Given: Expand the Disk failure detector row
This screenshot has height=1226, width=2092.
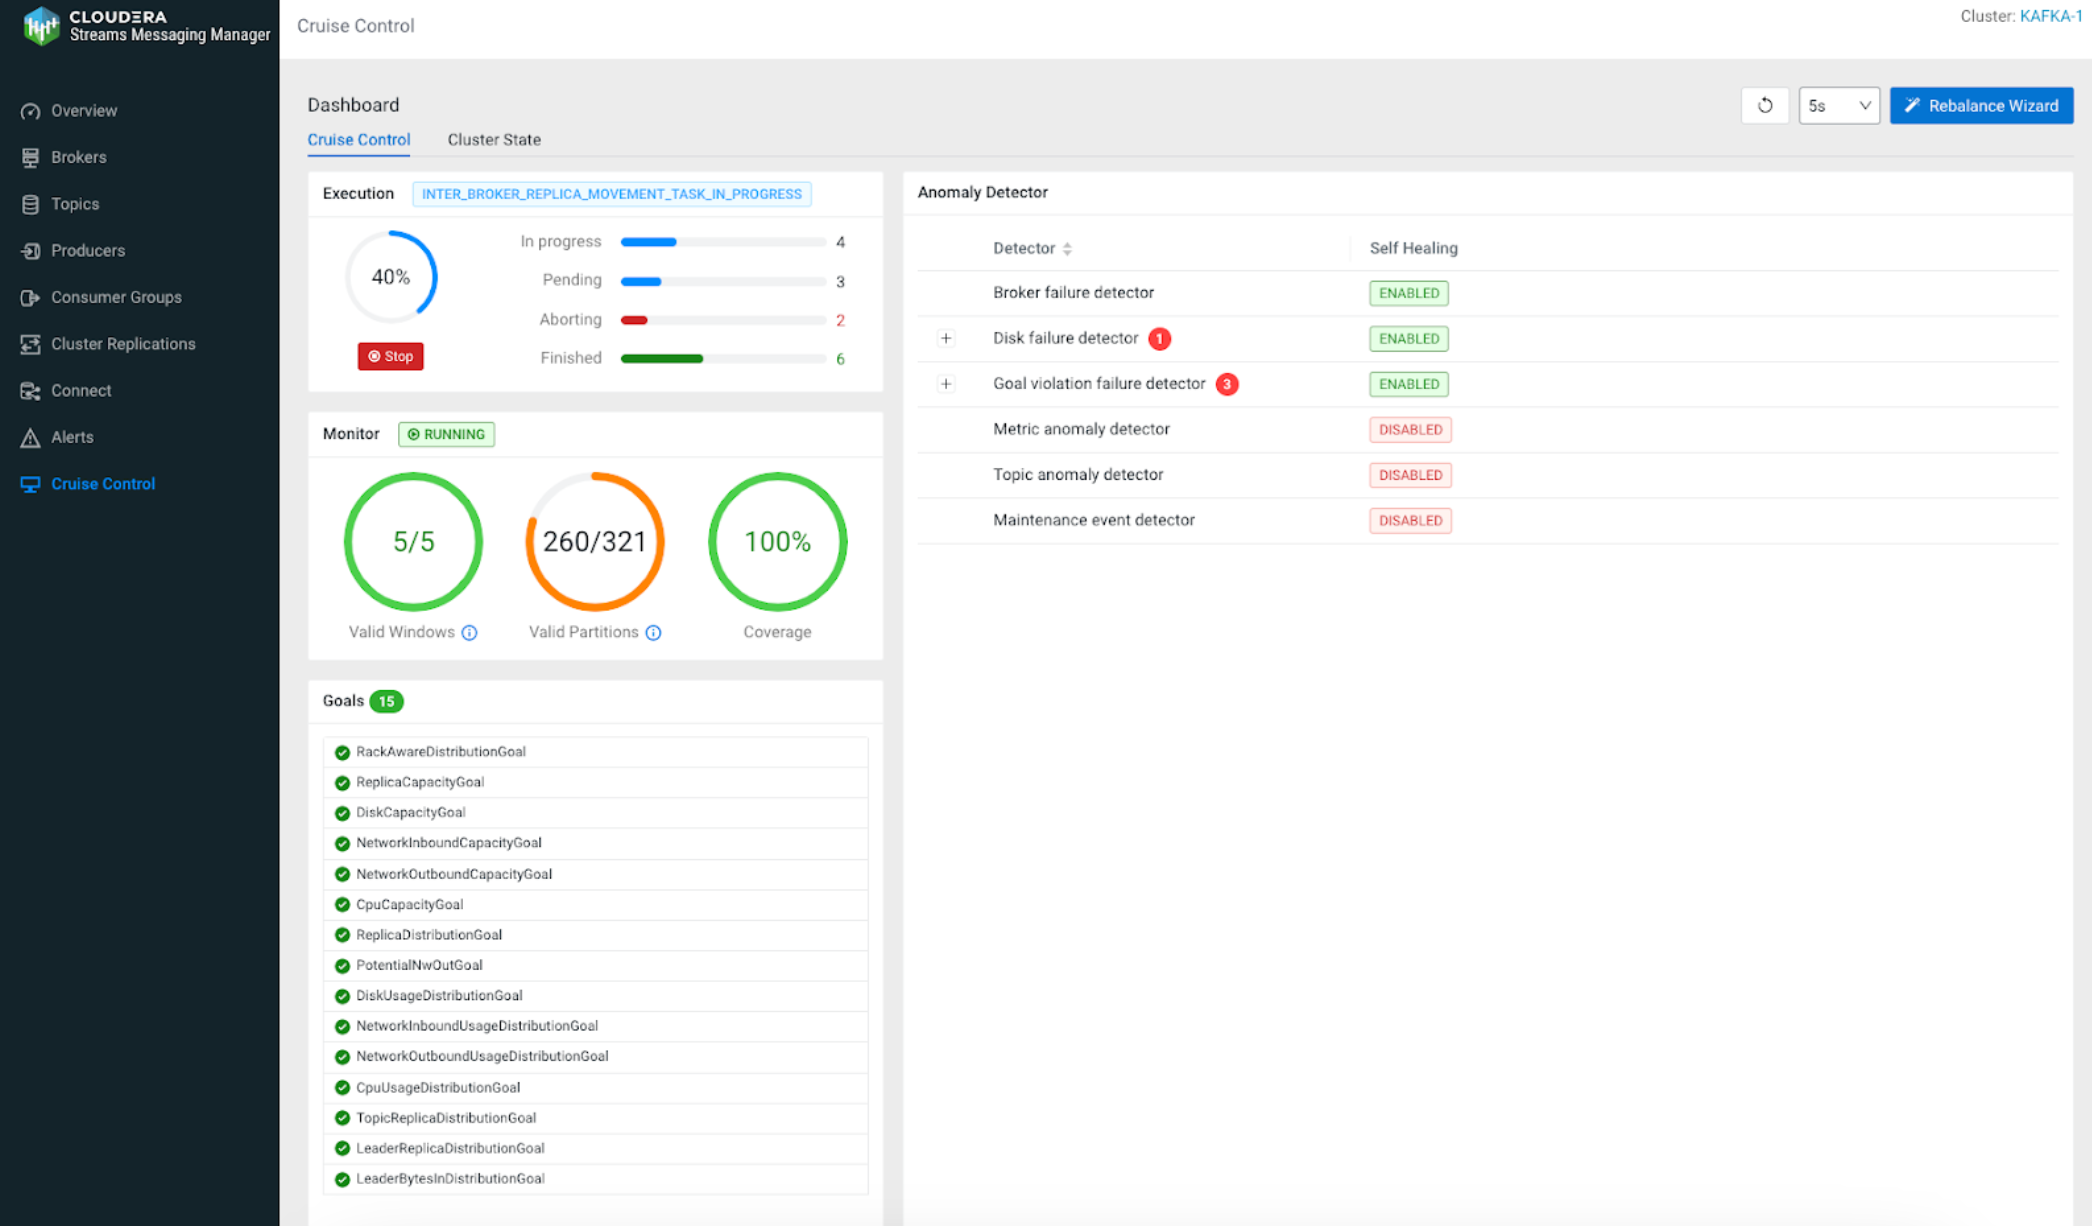Looking at the screenshot, I should [x=945, y=338].
